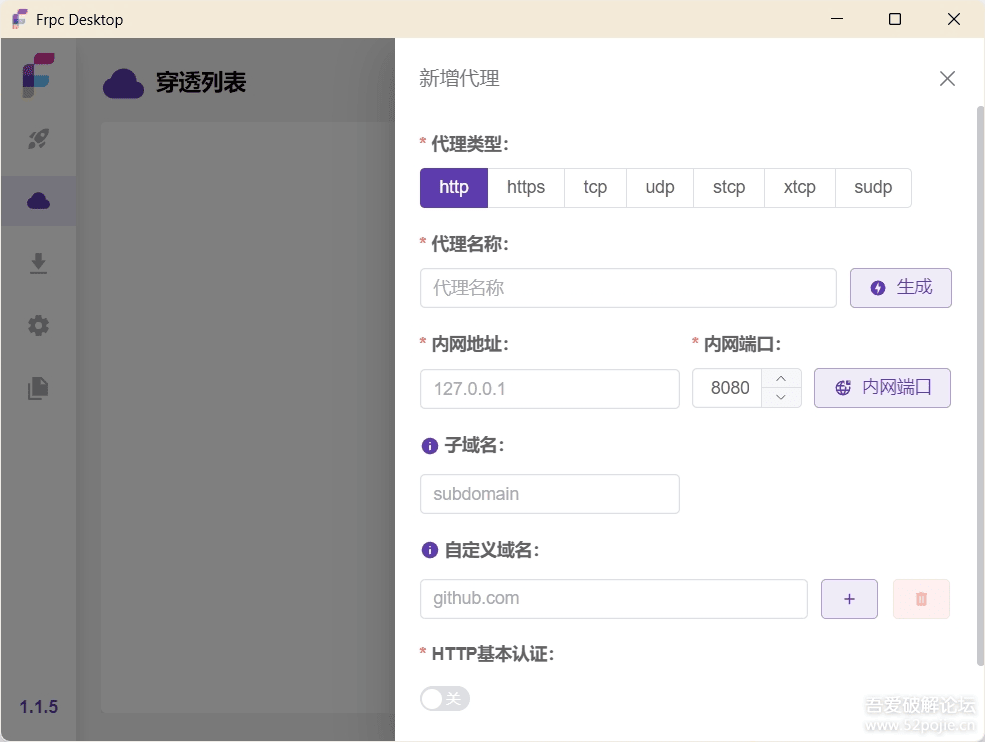Image resolution: width=985 pixels, height=742 pixels.
Task: Click the info icon beside 子域名
Action: (x=430, y=446)
